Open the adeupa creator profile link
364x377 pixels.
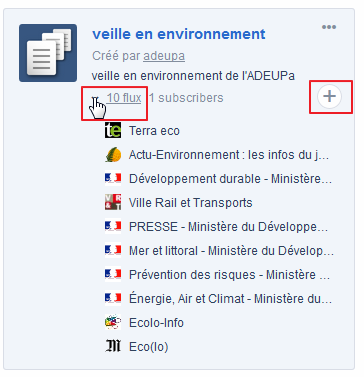[x=164, y=56]
